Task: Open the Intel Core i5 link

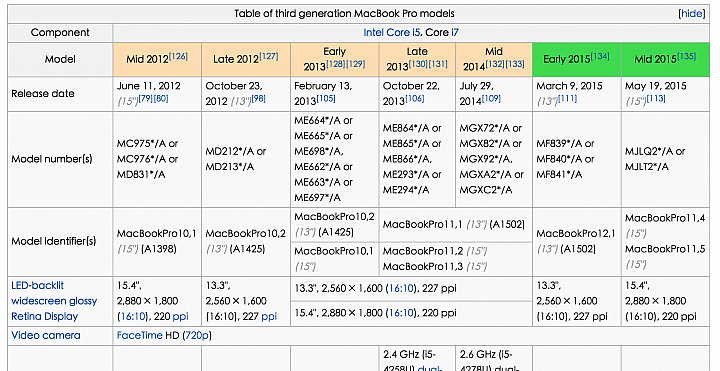Action: coord(392,33)
